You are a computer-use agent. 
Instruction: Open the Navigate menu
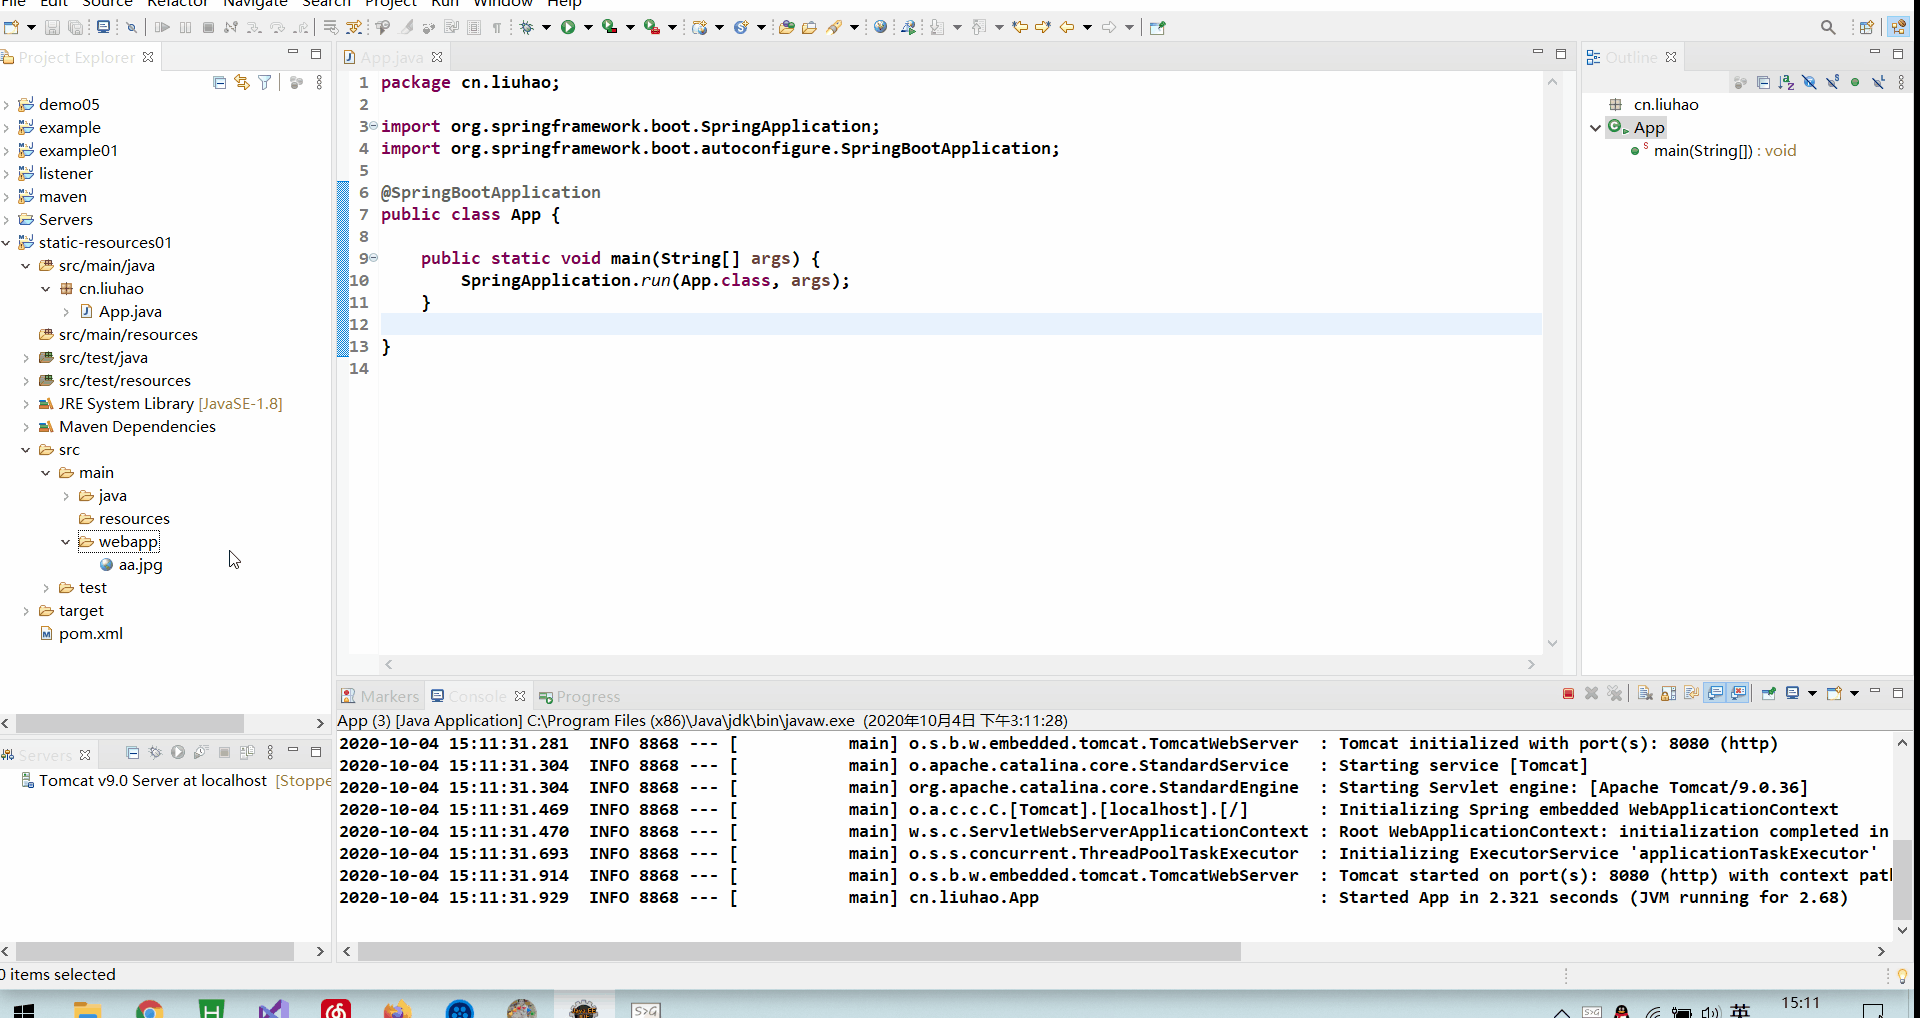(x=255, y=3)
